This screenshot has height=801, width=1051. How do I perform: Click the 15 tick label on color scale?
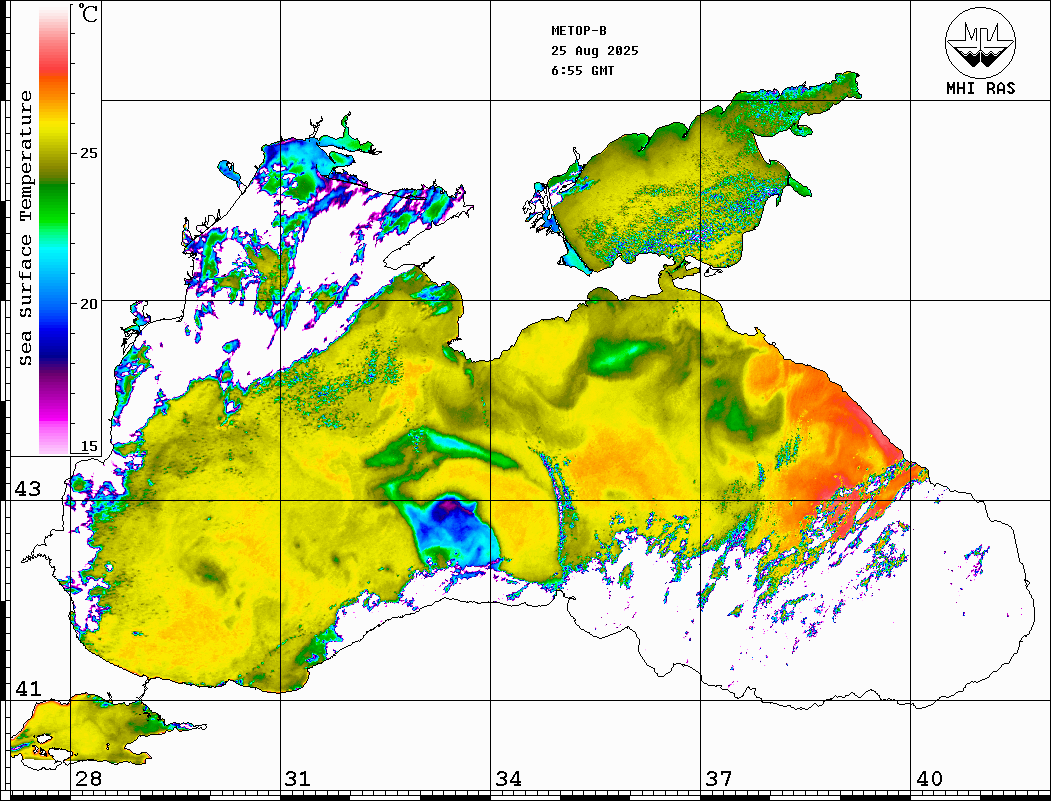(x=88, y=446)
